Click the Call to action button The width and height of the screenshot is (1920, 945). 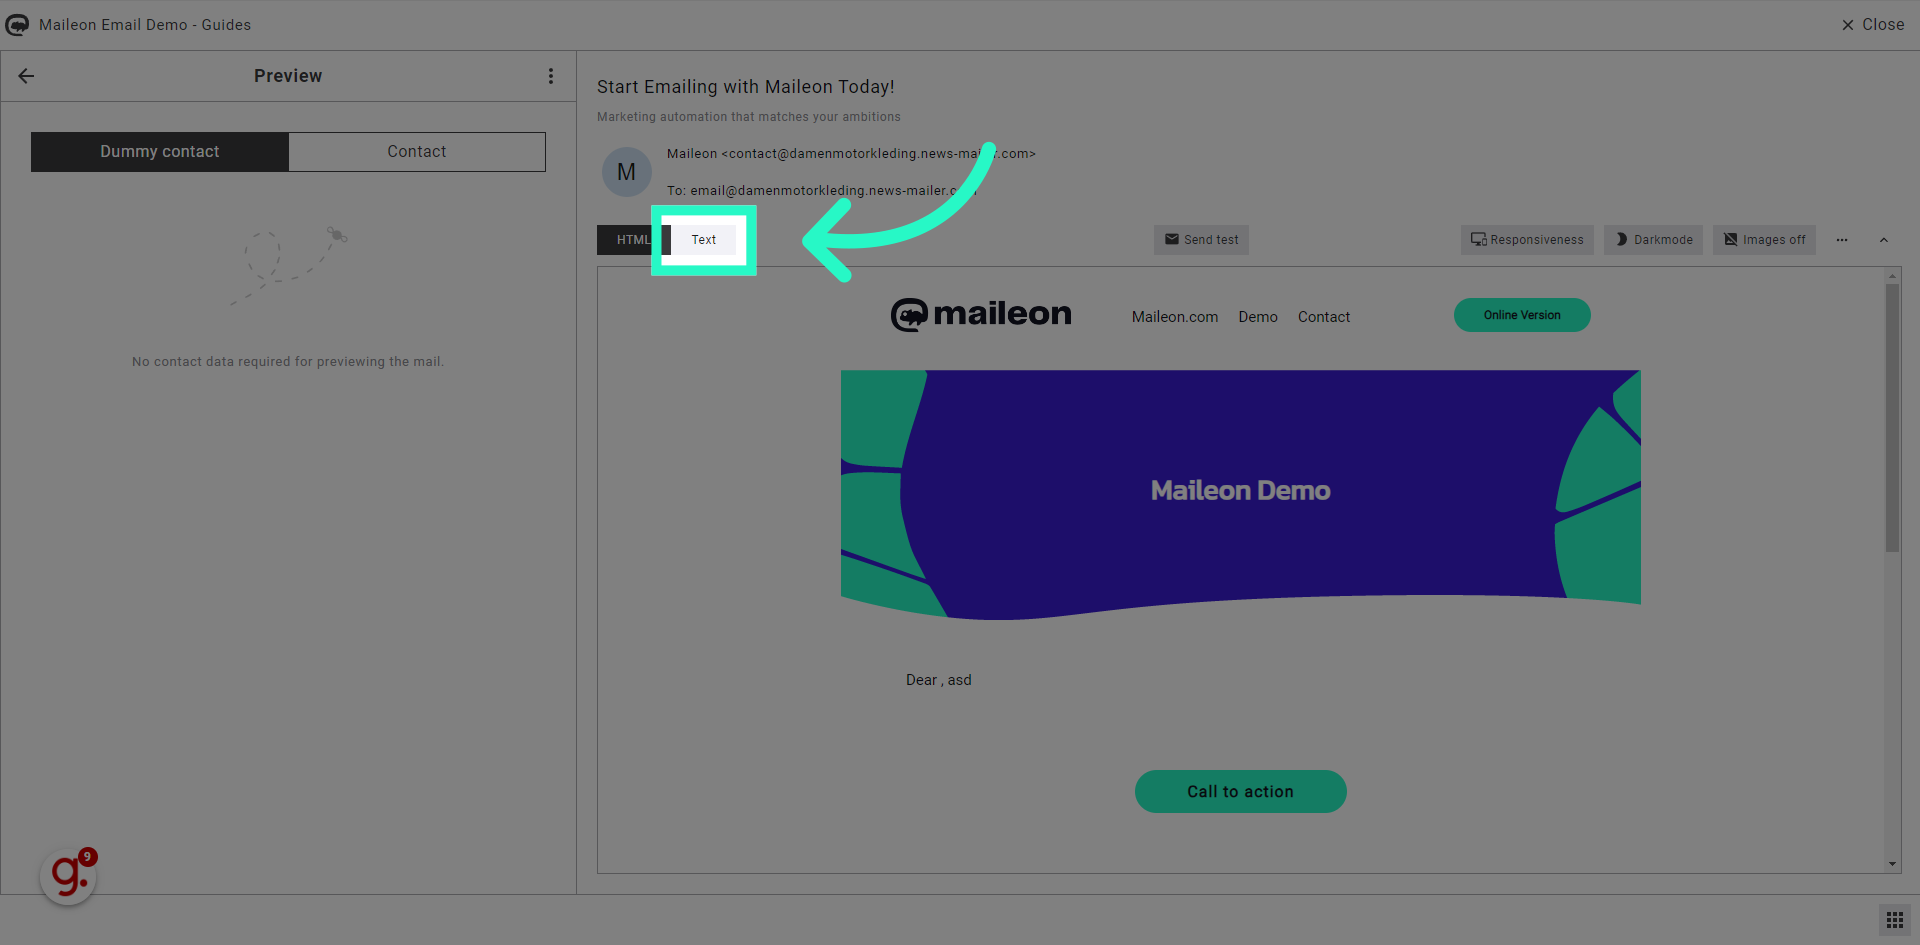1241,792
